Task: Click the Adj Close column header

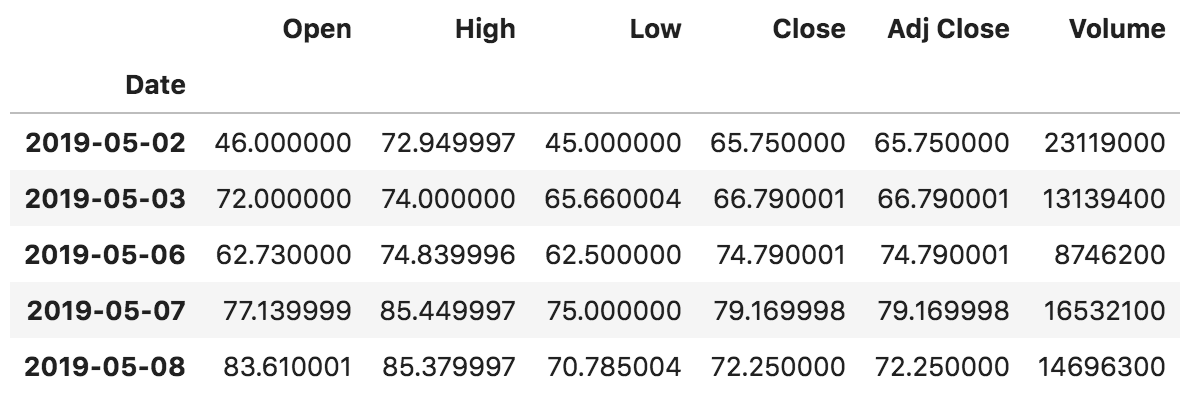Action: point(948,29)
